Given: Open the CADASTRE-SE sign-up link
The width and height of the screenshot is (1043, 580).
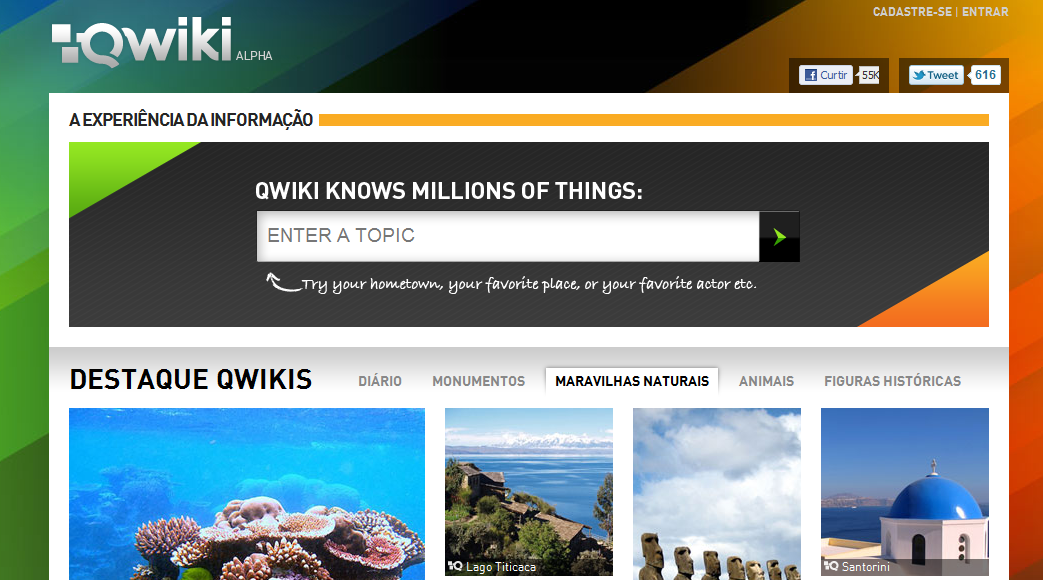Looking at the screenshot, I should [912, 12].
